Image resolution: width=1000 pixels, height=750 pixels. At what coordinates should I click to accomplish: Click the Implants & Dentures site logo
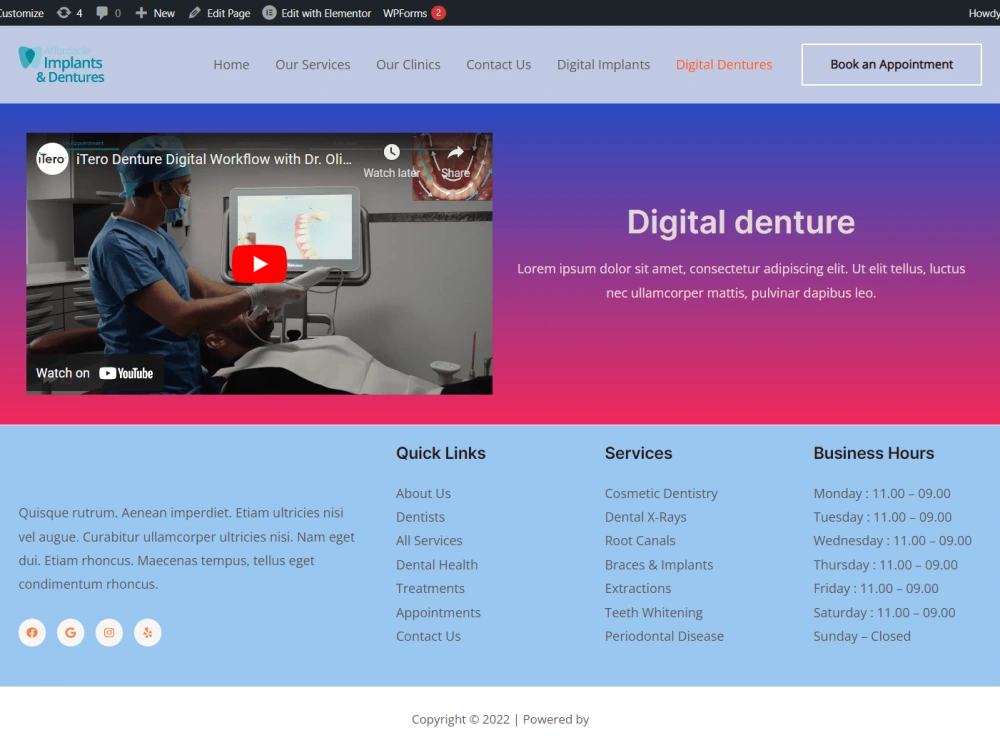coord(61,65)
